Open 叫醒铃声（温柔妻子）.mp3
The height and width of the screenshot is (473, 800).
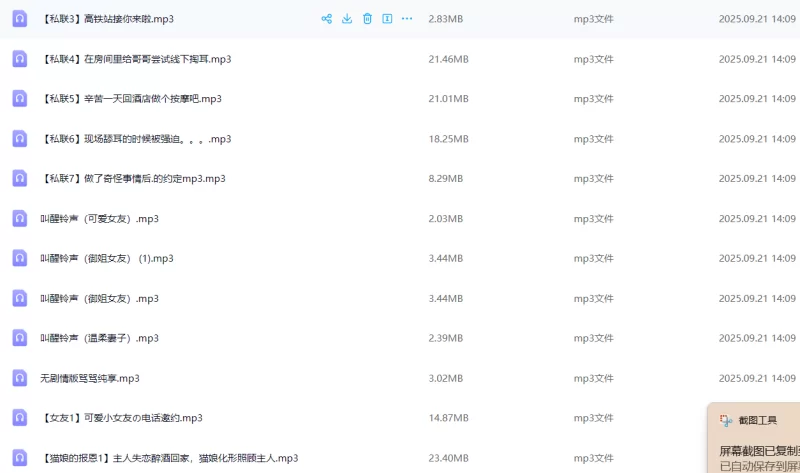point(99,338)
